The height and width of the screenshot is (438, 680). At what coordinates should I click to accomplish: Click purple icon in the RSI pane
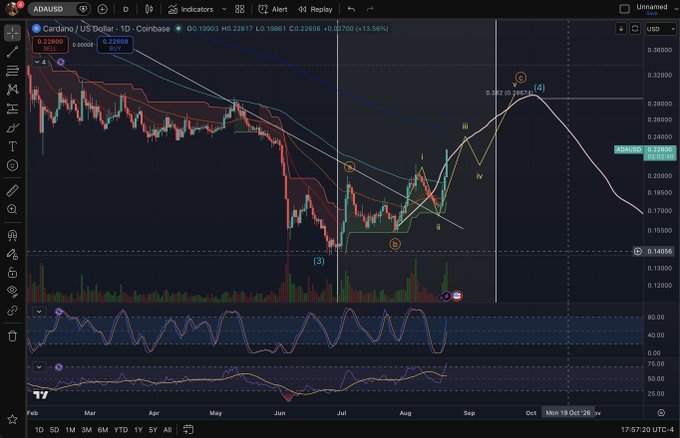(59, 367)
